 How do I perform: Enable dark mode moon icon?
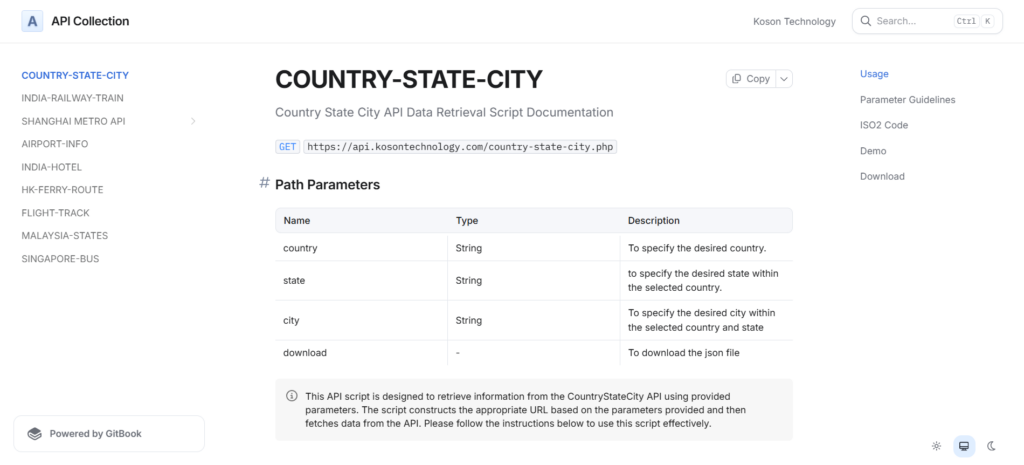(x=992, y=446)
